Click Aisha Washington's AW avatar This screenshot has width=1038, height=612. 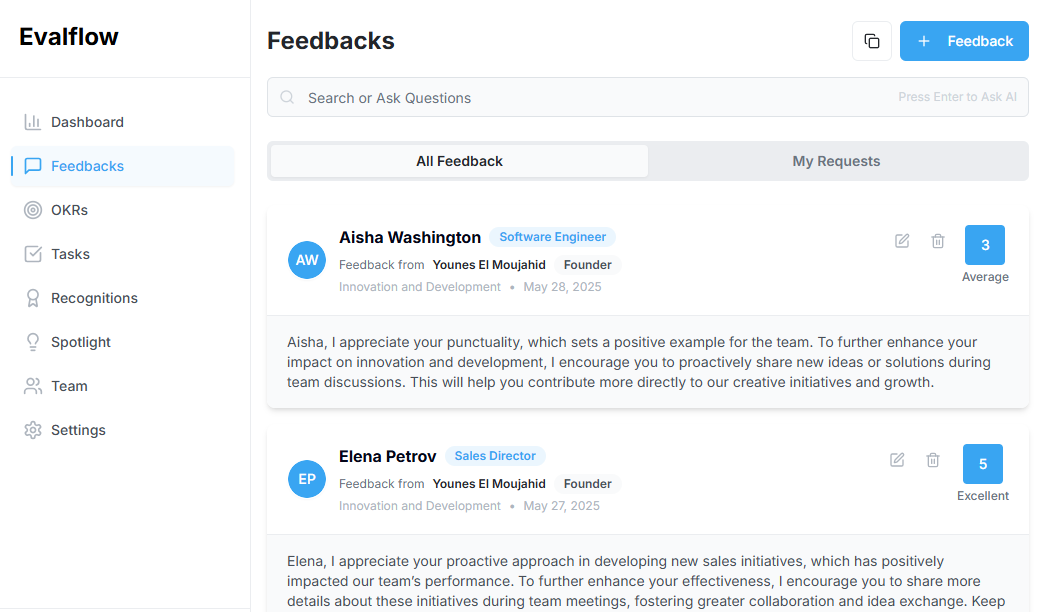(307, 260)
